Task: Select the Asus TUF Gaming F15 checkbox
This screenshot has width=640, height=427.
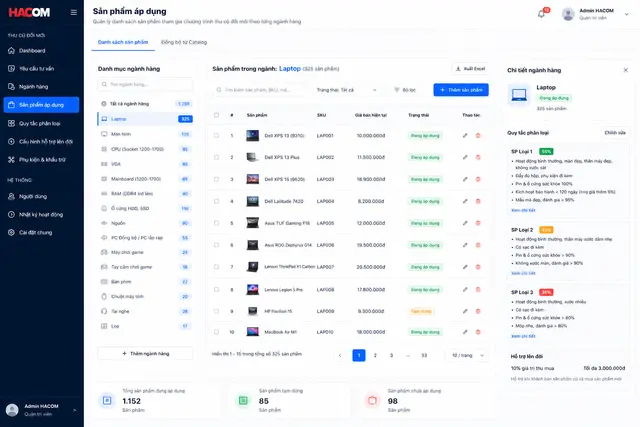Action: 216,223
